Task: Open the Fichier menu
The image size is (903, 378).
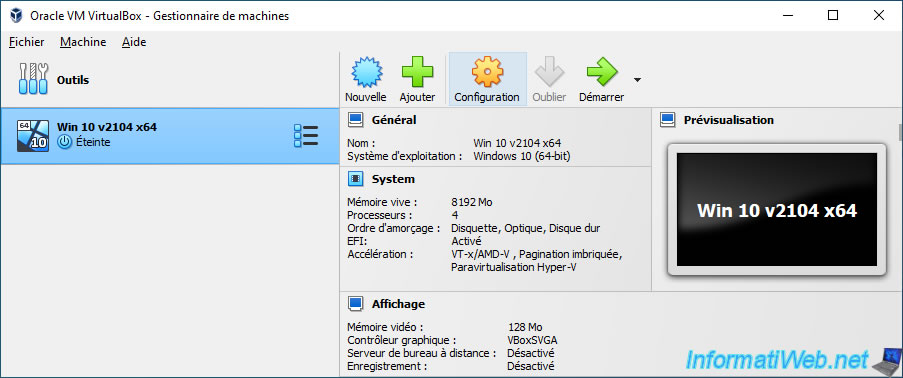Action: point(26,42)
